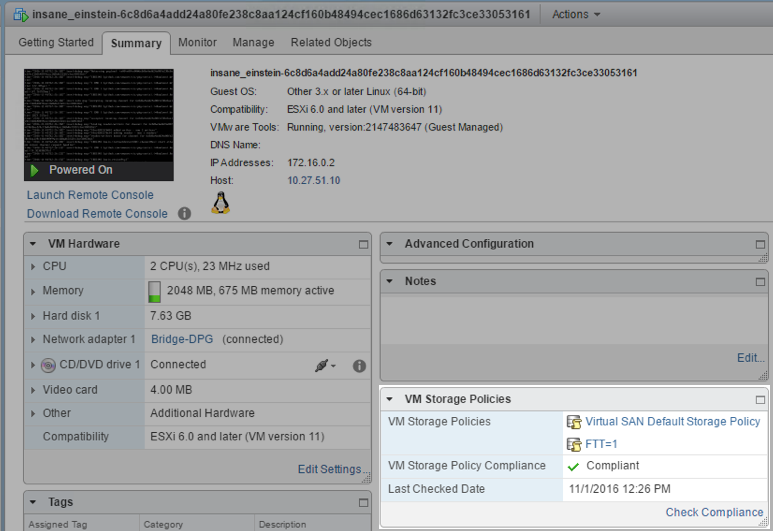
Task: Click the CD/DVD drive disc icon
Action: click(x=48, y=365)
